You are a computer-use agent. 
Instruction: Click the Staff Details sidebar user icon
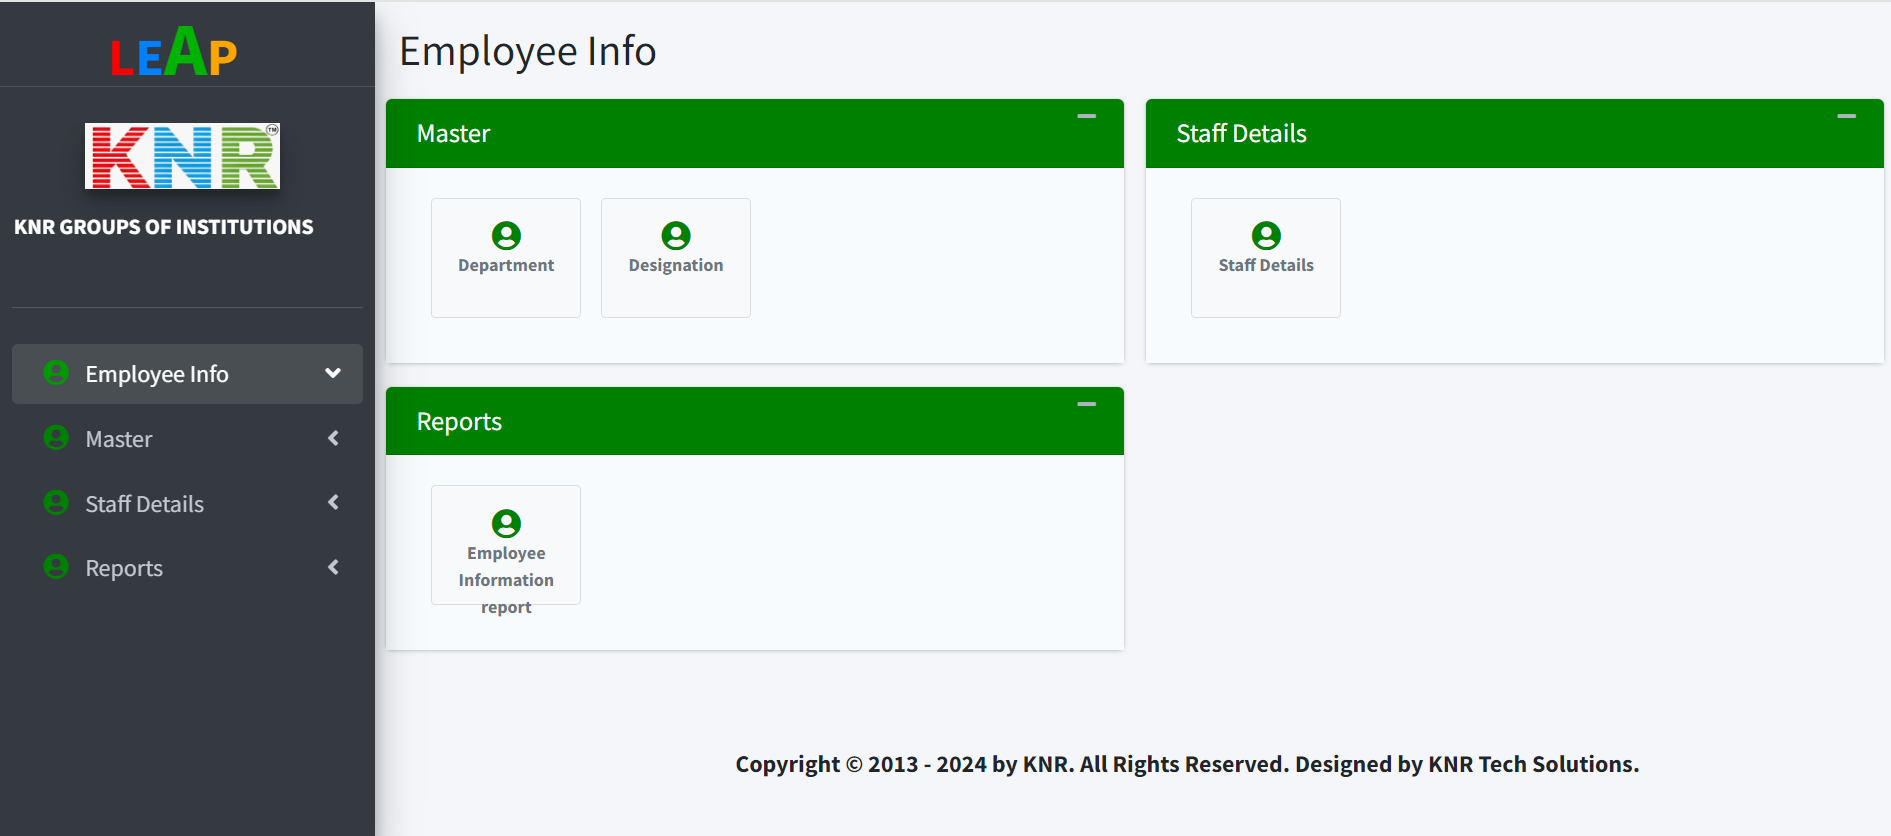56,503
